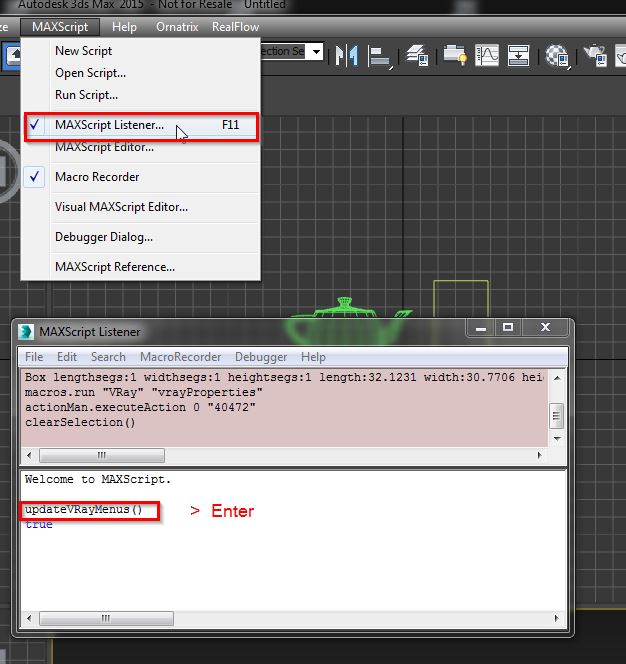The width and height of the screenshot is (626, 664).
Task: Click the MAXScript Listener window app icon
Action: (26, 332)
